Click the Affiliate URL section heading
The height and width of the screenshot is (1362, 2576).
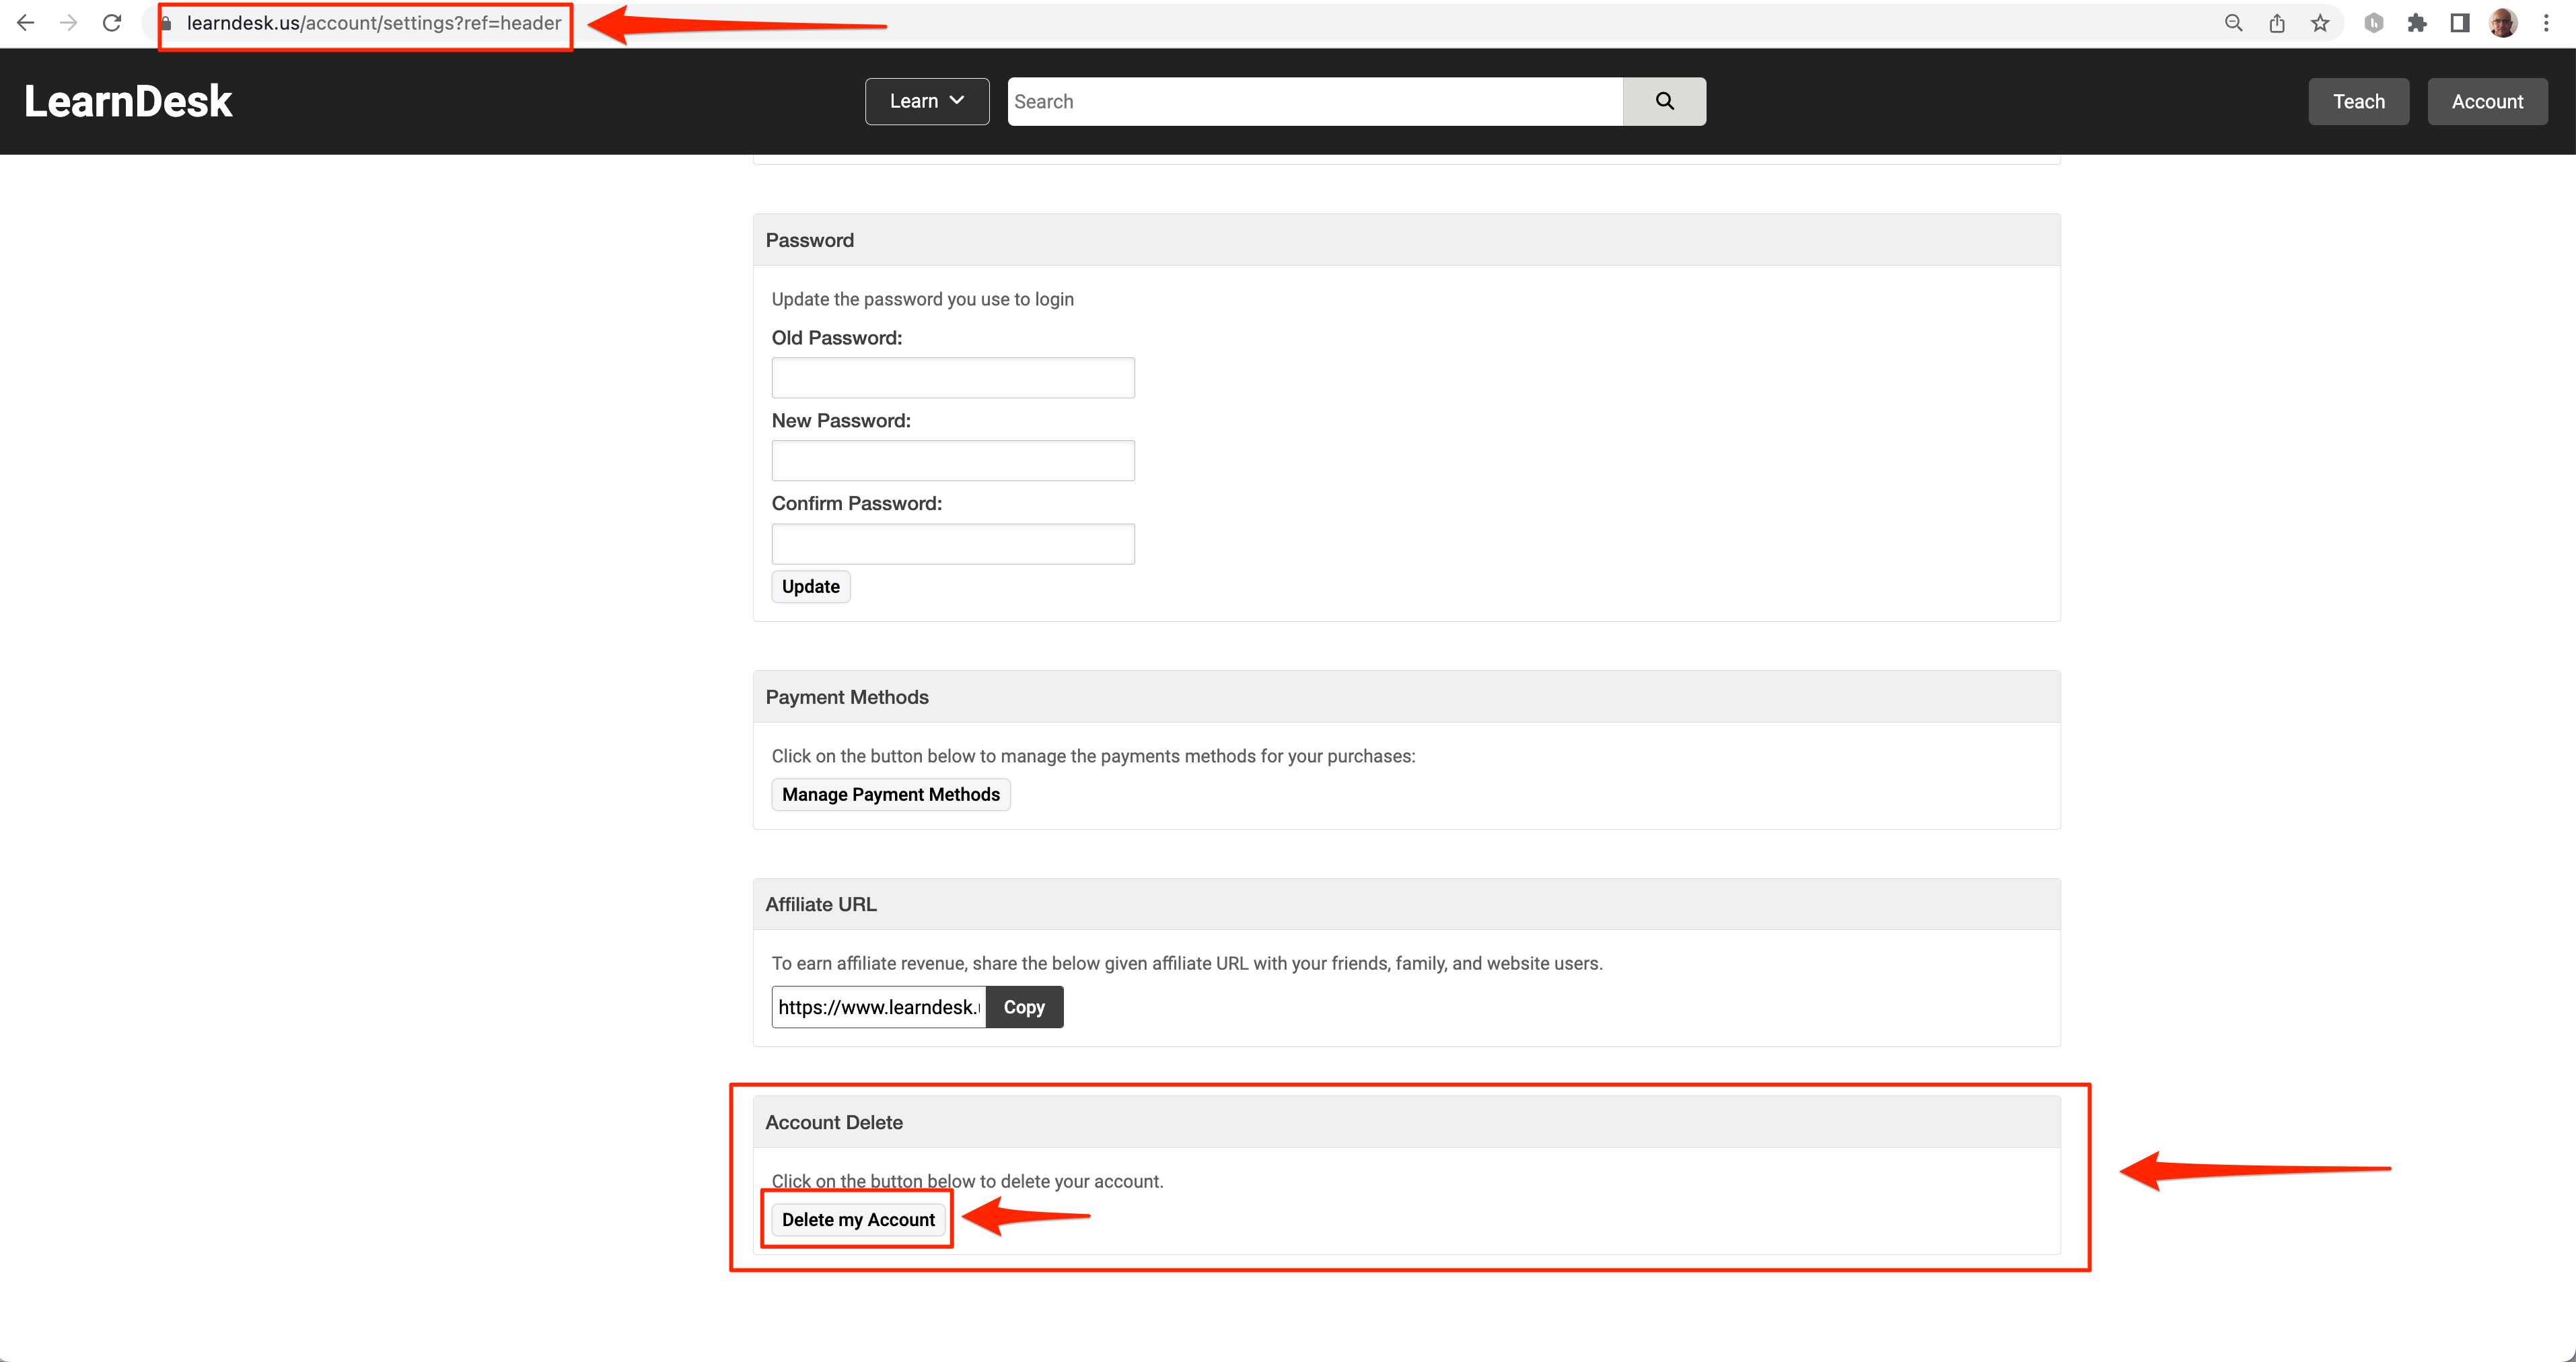(x=821, y=904)
